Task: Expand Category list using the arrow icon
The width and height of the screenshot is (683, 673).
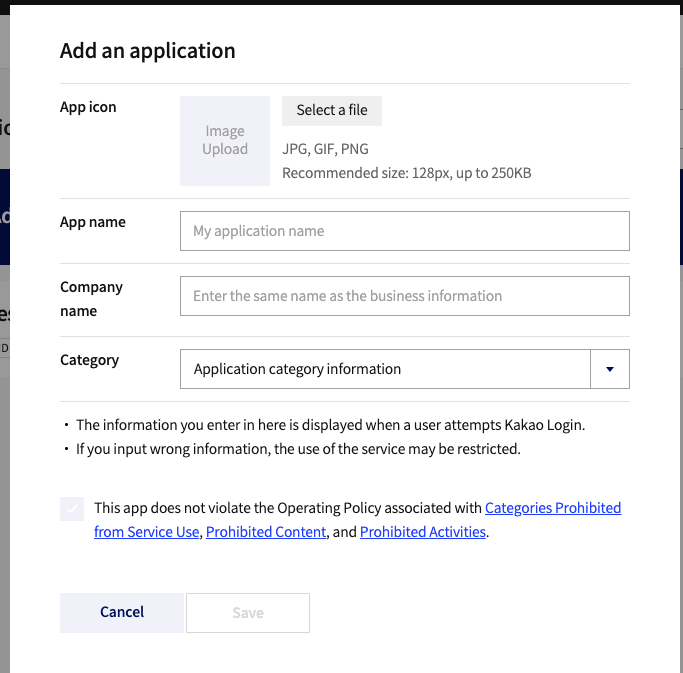Action: click(x=610, y=369)
